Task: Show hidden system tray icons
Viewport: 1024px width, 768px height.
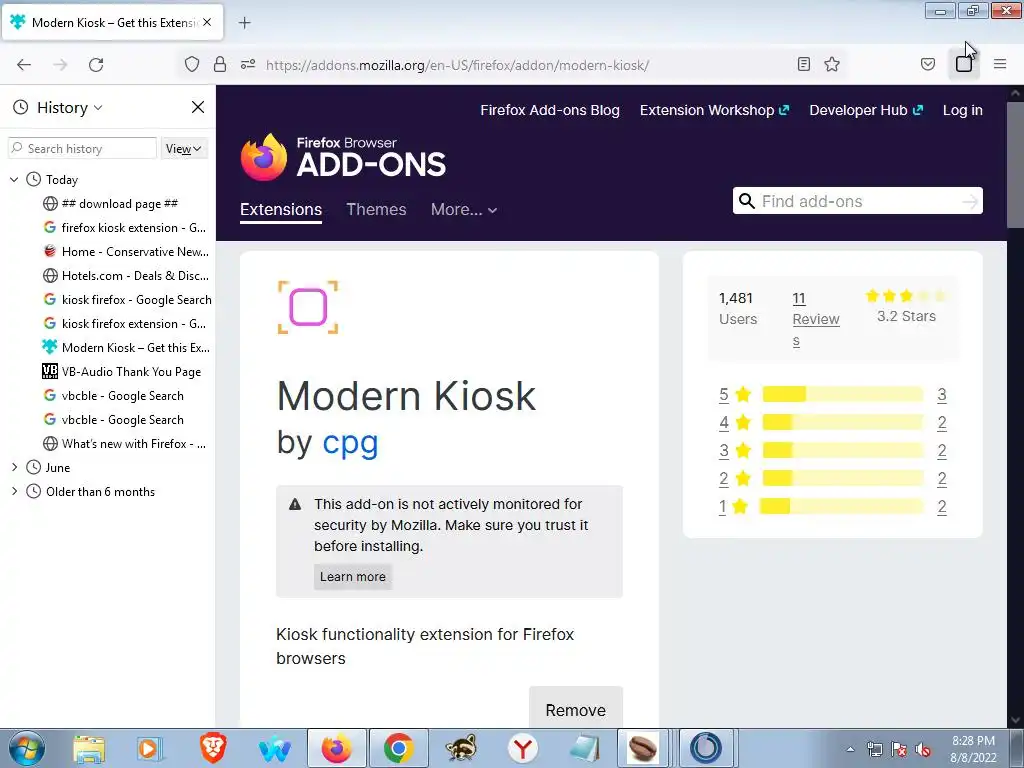Action: click(x=850, y=749)
